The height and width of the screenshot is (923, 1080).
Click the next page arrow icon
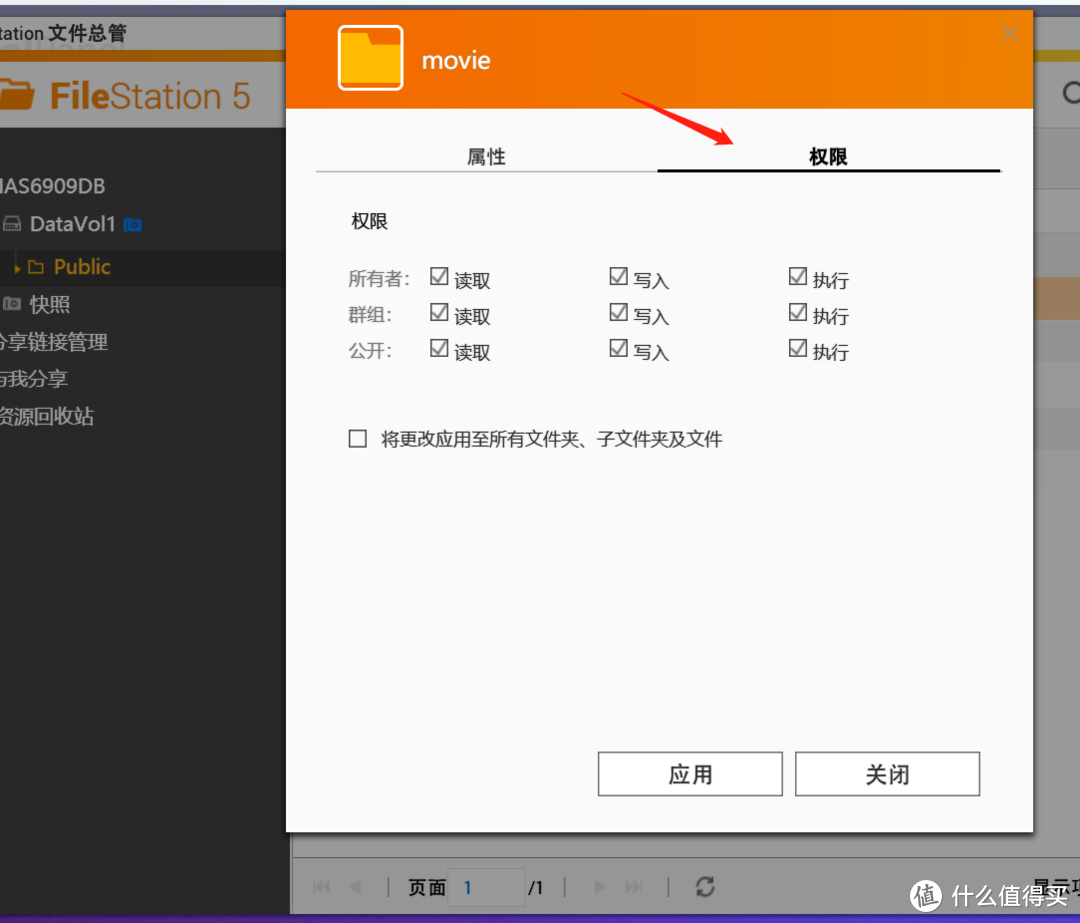600,887
